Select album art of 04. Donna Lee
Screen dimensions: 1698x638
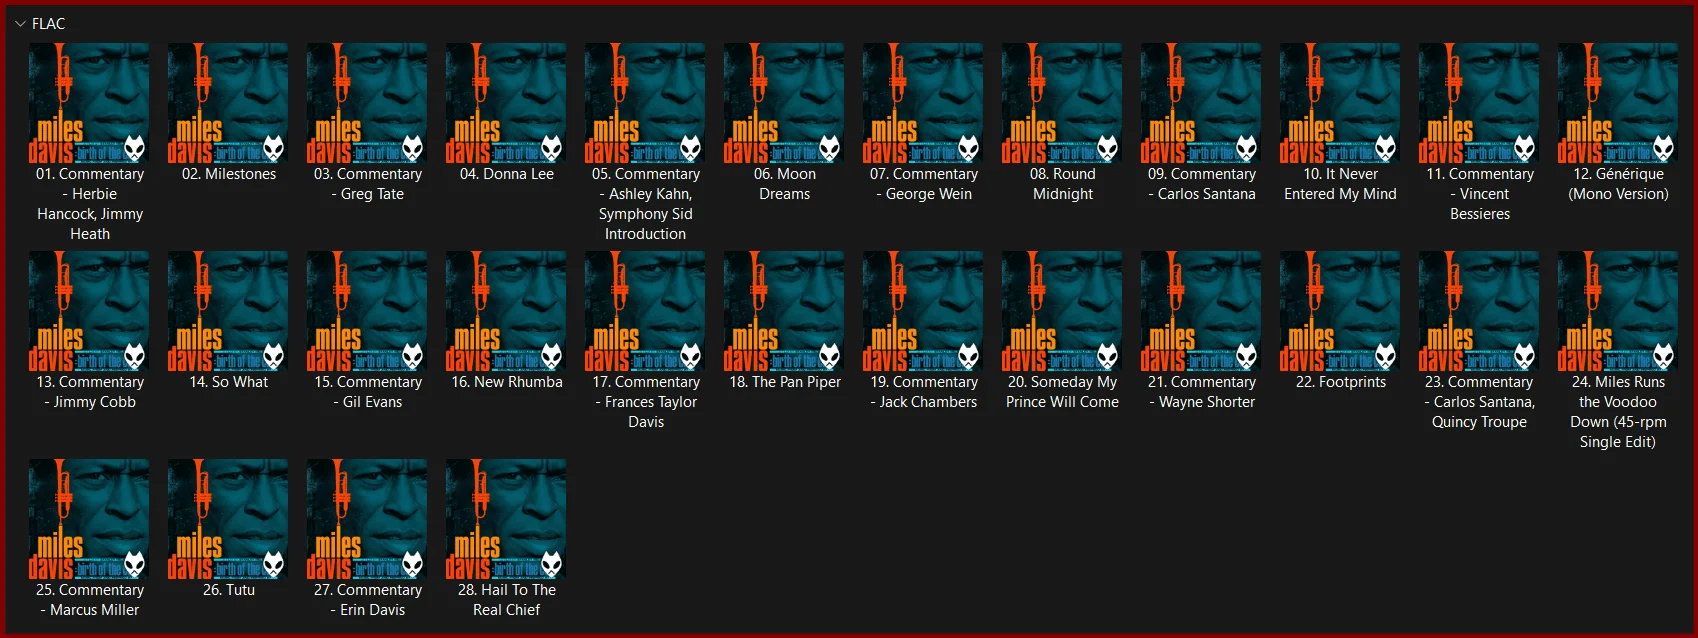coord(506,103)
